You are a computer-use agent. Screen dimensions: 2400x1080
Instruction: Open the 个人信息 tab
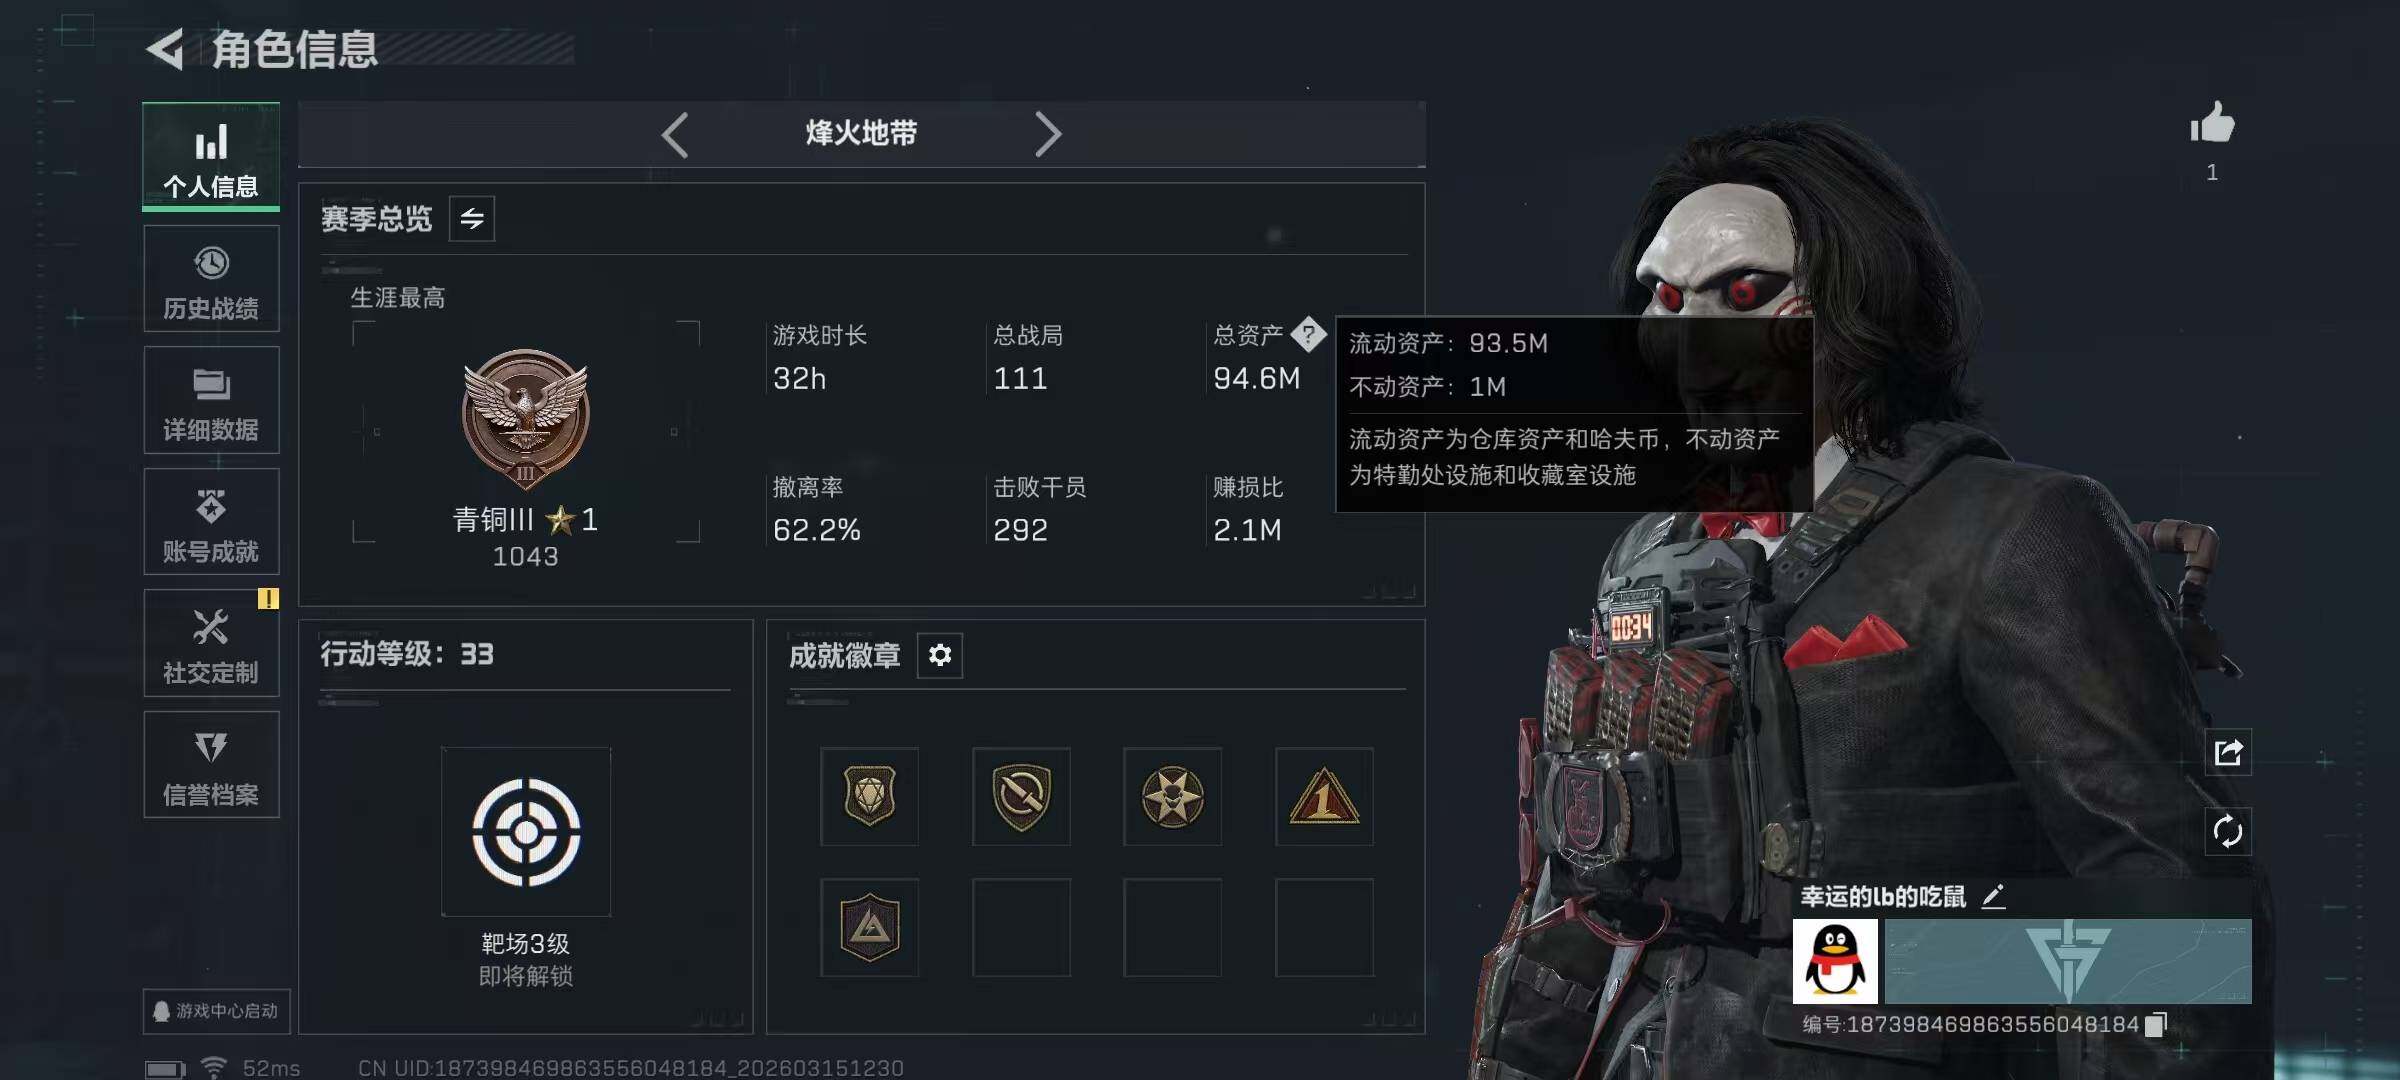(x=211, y=157)
